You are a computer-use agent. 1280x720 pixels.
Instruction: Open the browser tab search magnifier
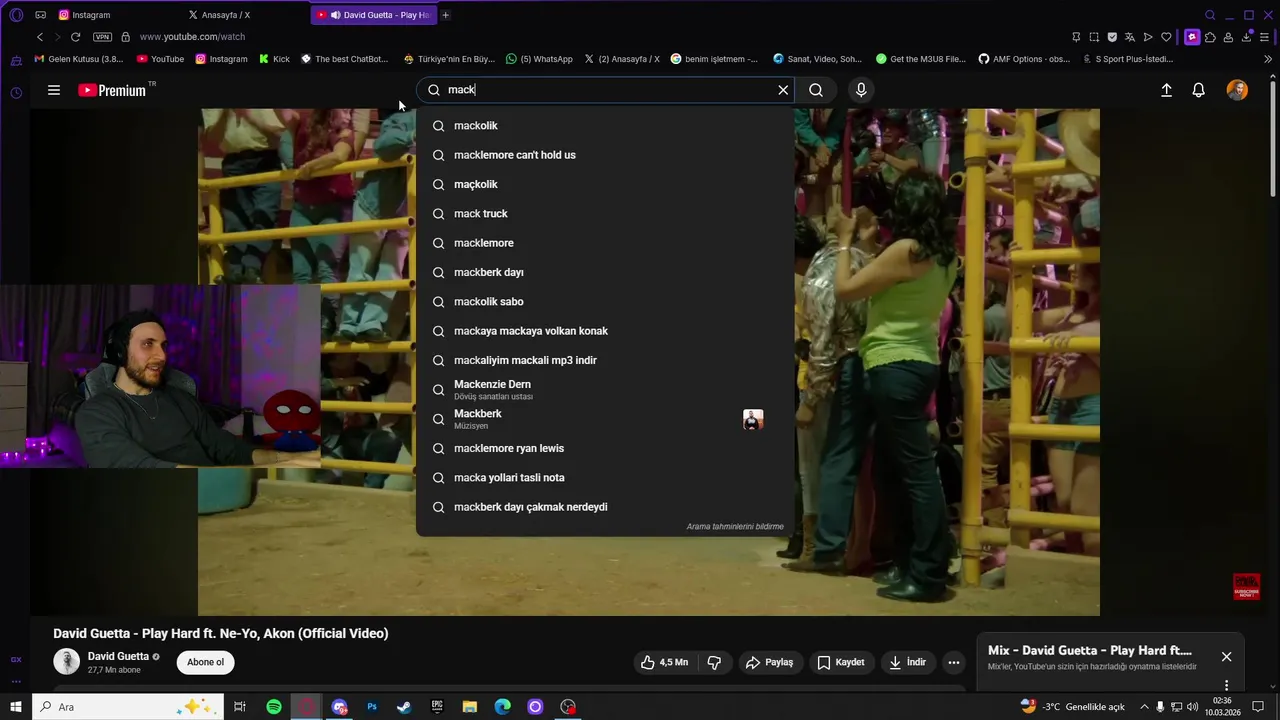pyautogui.click(x=1210, y=15)
